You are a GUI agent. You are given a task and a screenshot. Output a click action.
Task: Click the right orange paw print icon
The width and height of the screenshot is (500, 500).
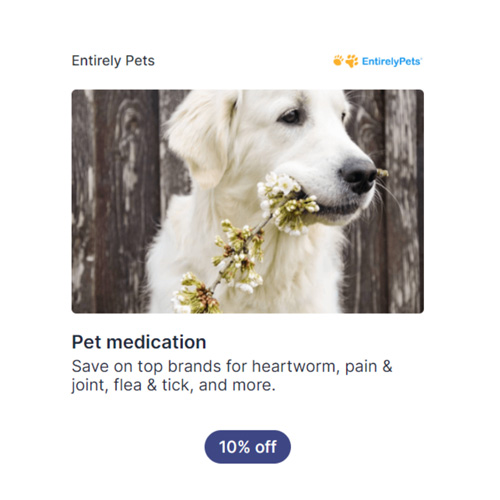(351, 61)
